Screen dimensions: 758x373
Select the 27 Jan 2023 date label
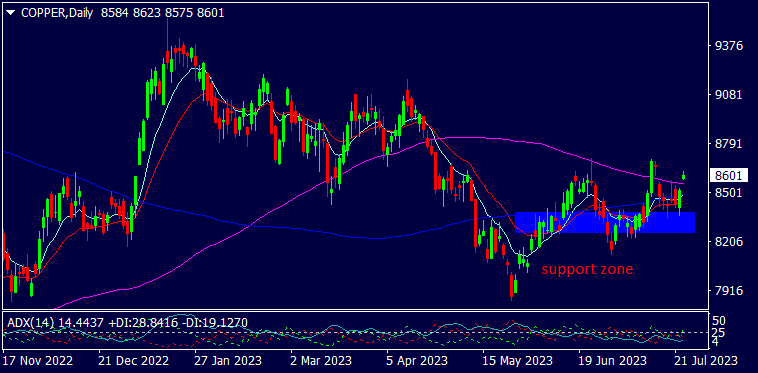[228, 360]
